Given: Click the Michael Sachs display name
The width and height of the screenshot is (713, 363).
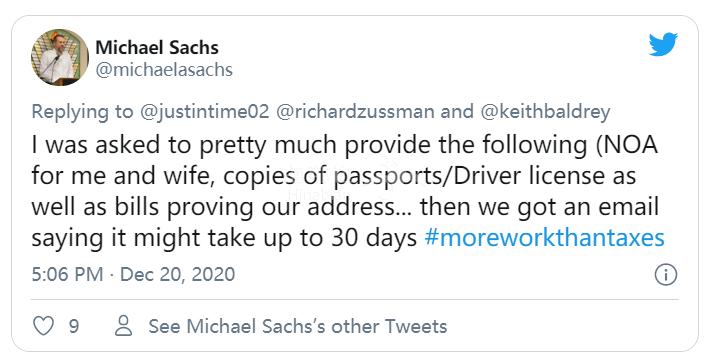Looking at the screenshot, I should pyautogui.click(x=157, y=47).
